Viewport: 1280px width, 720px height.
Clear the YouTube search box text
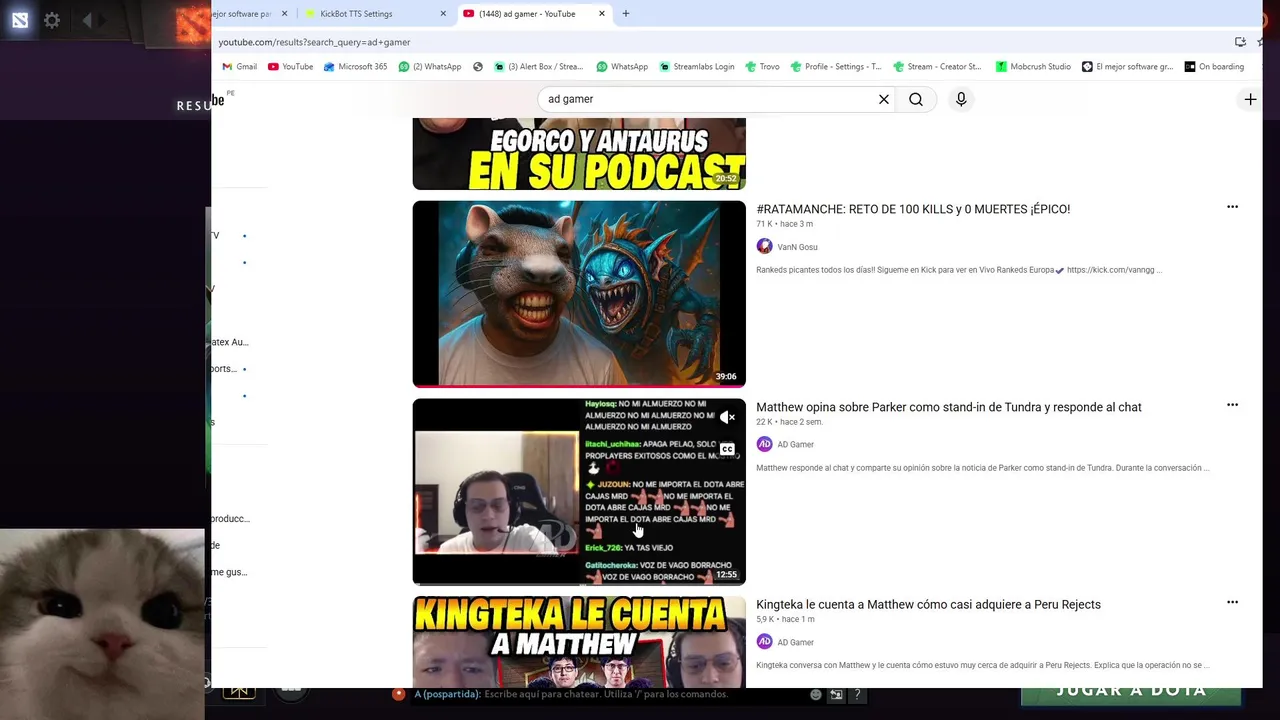click(x=884, y=99)
